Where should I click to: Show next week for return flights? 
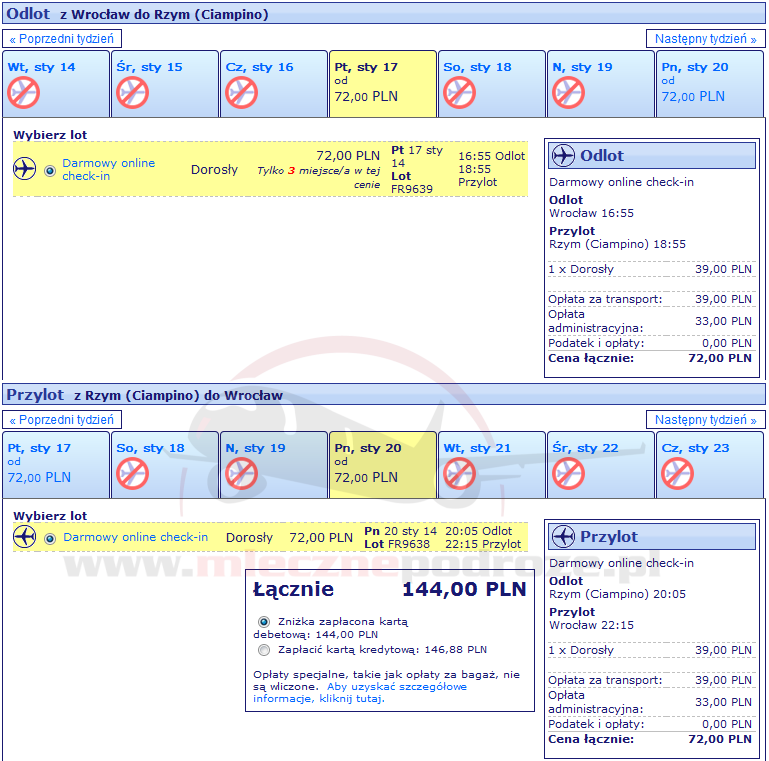705,420
